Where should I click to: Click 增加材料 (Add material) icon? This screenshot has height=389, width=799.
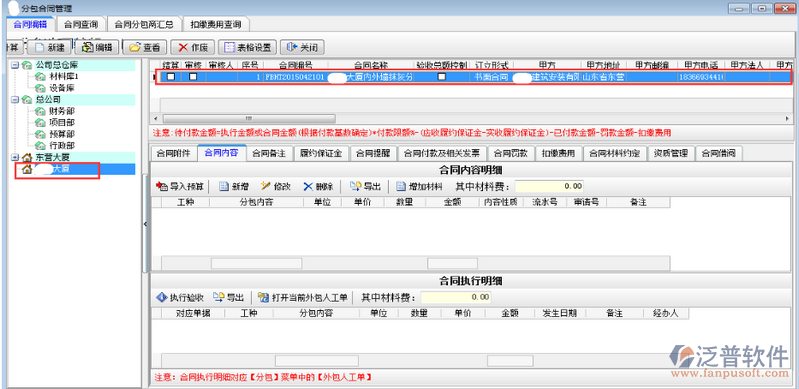tap(401, 187)
